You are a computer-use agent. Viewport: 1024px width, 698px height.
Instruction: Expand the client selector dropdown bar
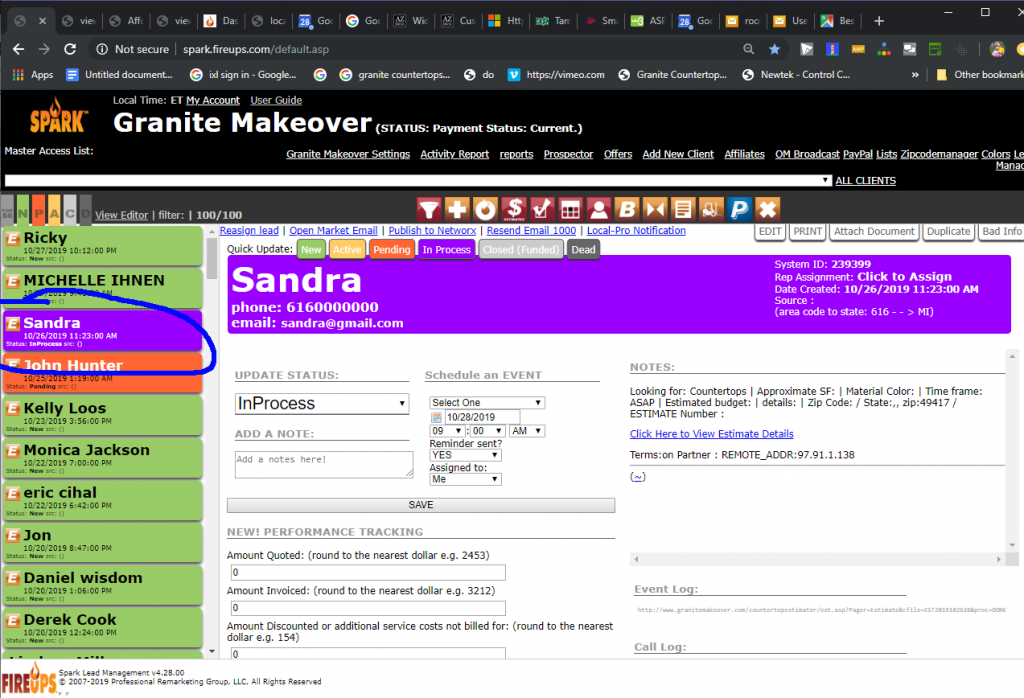[418, 180]
